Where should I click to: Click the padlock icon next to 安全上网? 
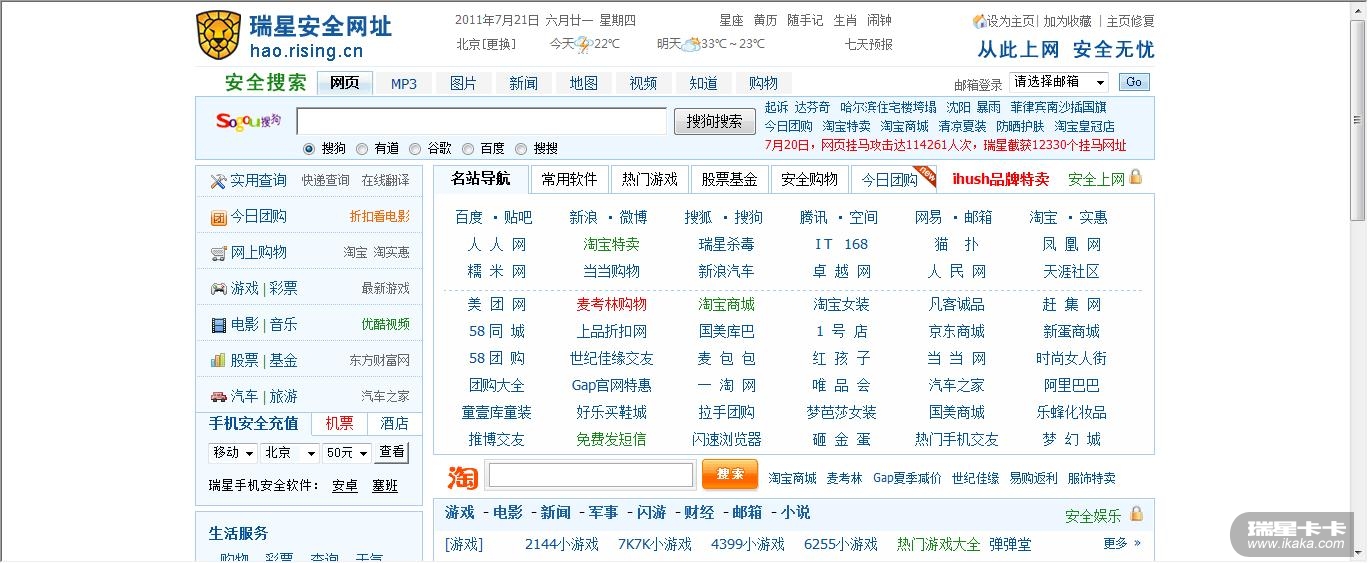[1135, 177]
